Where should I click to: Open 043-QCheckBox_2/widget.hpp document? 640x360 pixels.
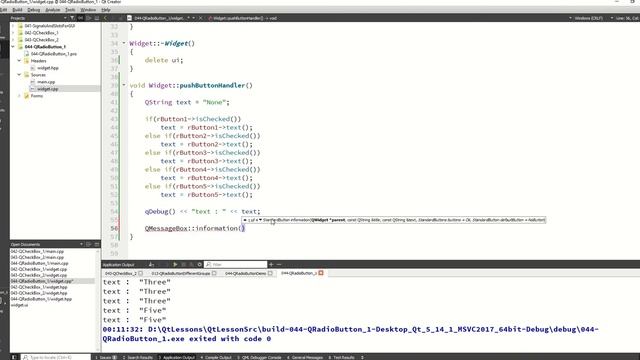click(x=39, y=293)
